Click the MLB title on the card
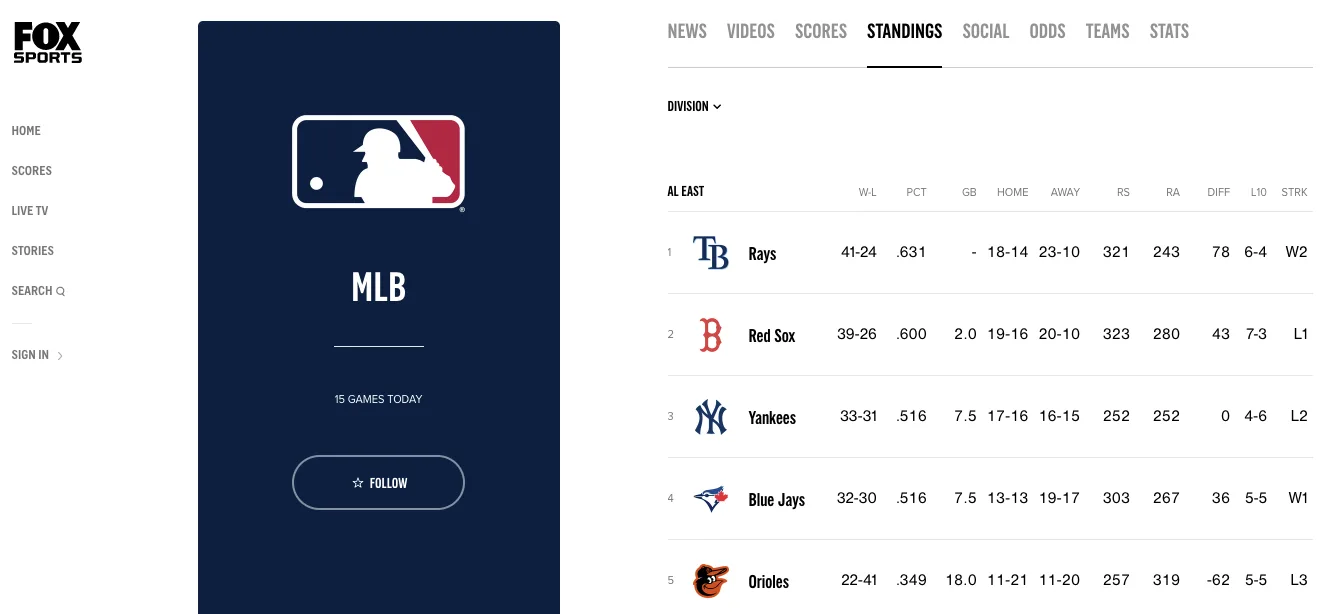Viewport: 1336px width, 614px height. (378, 288)
